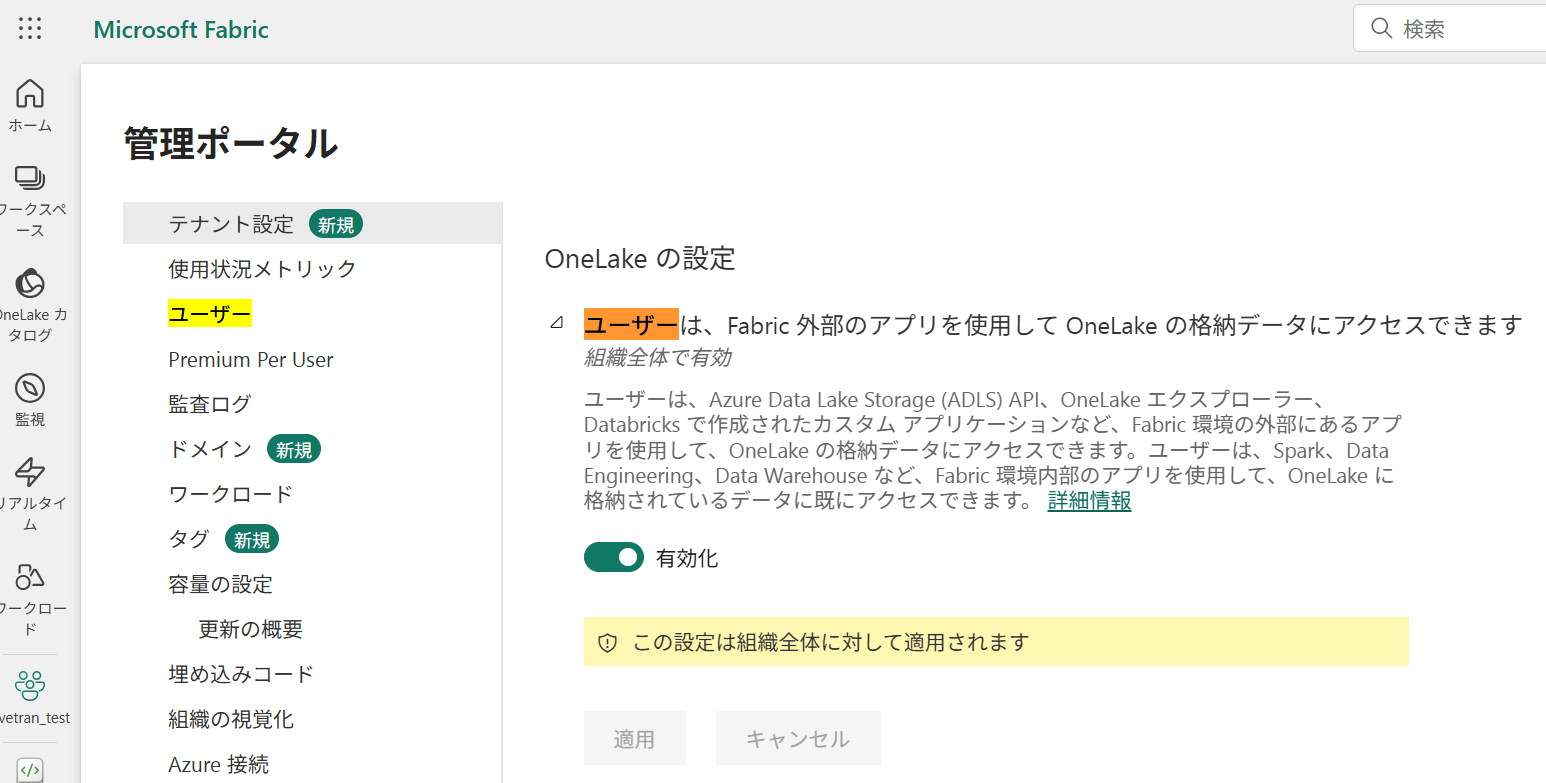The image size is (1546, 783).
Task: Open 組織の視覚化 in admin menu
Action: 230,719
